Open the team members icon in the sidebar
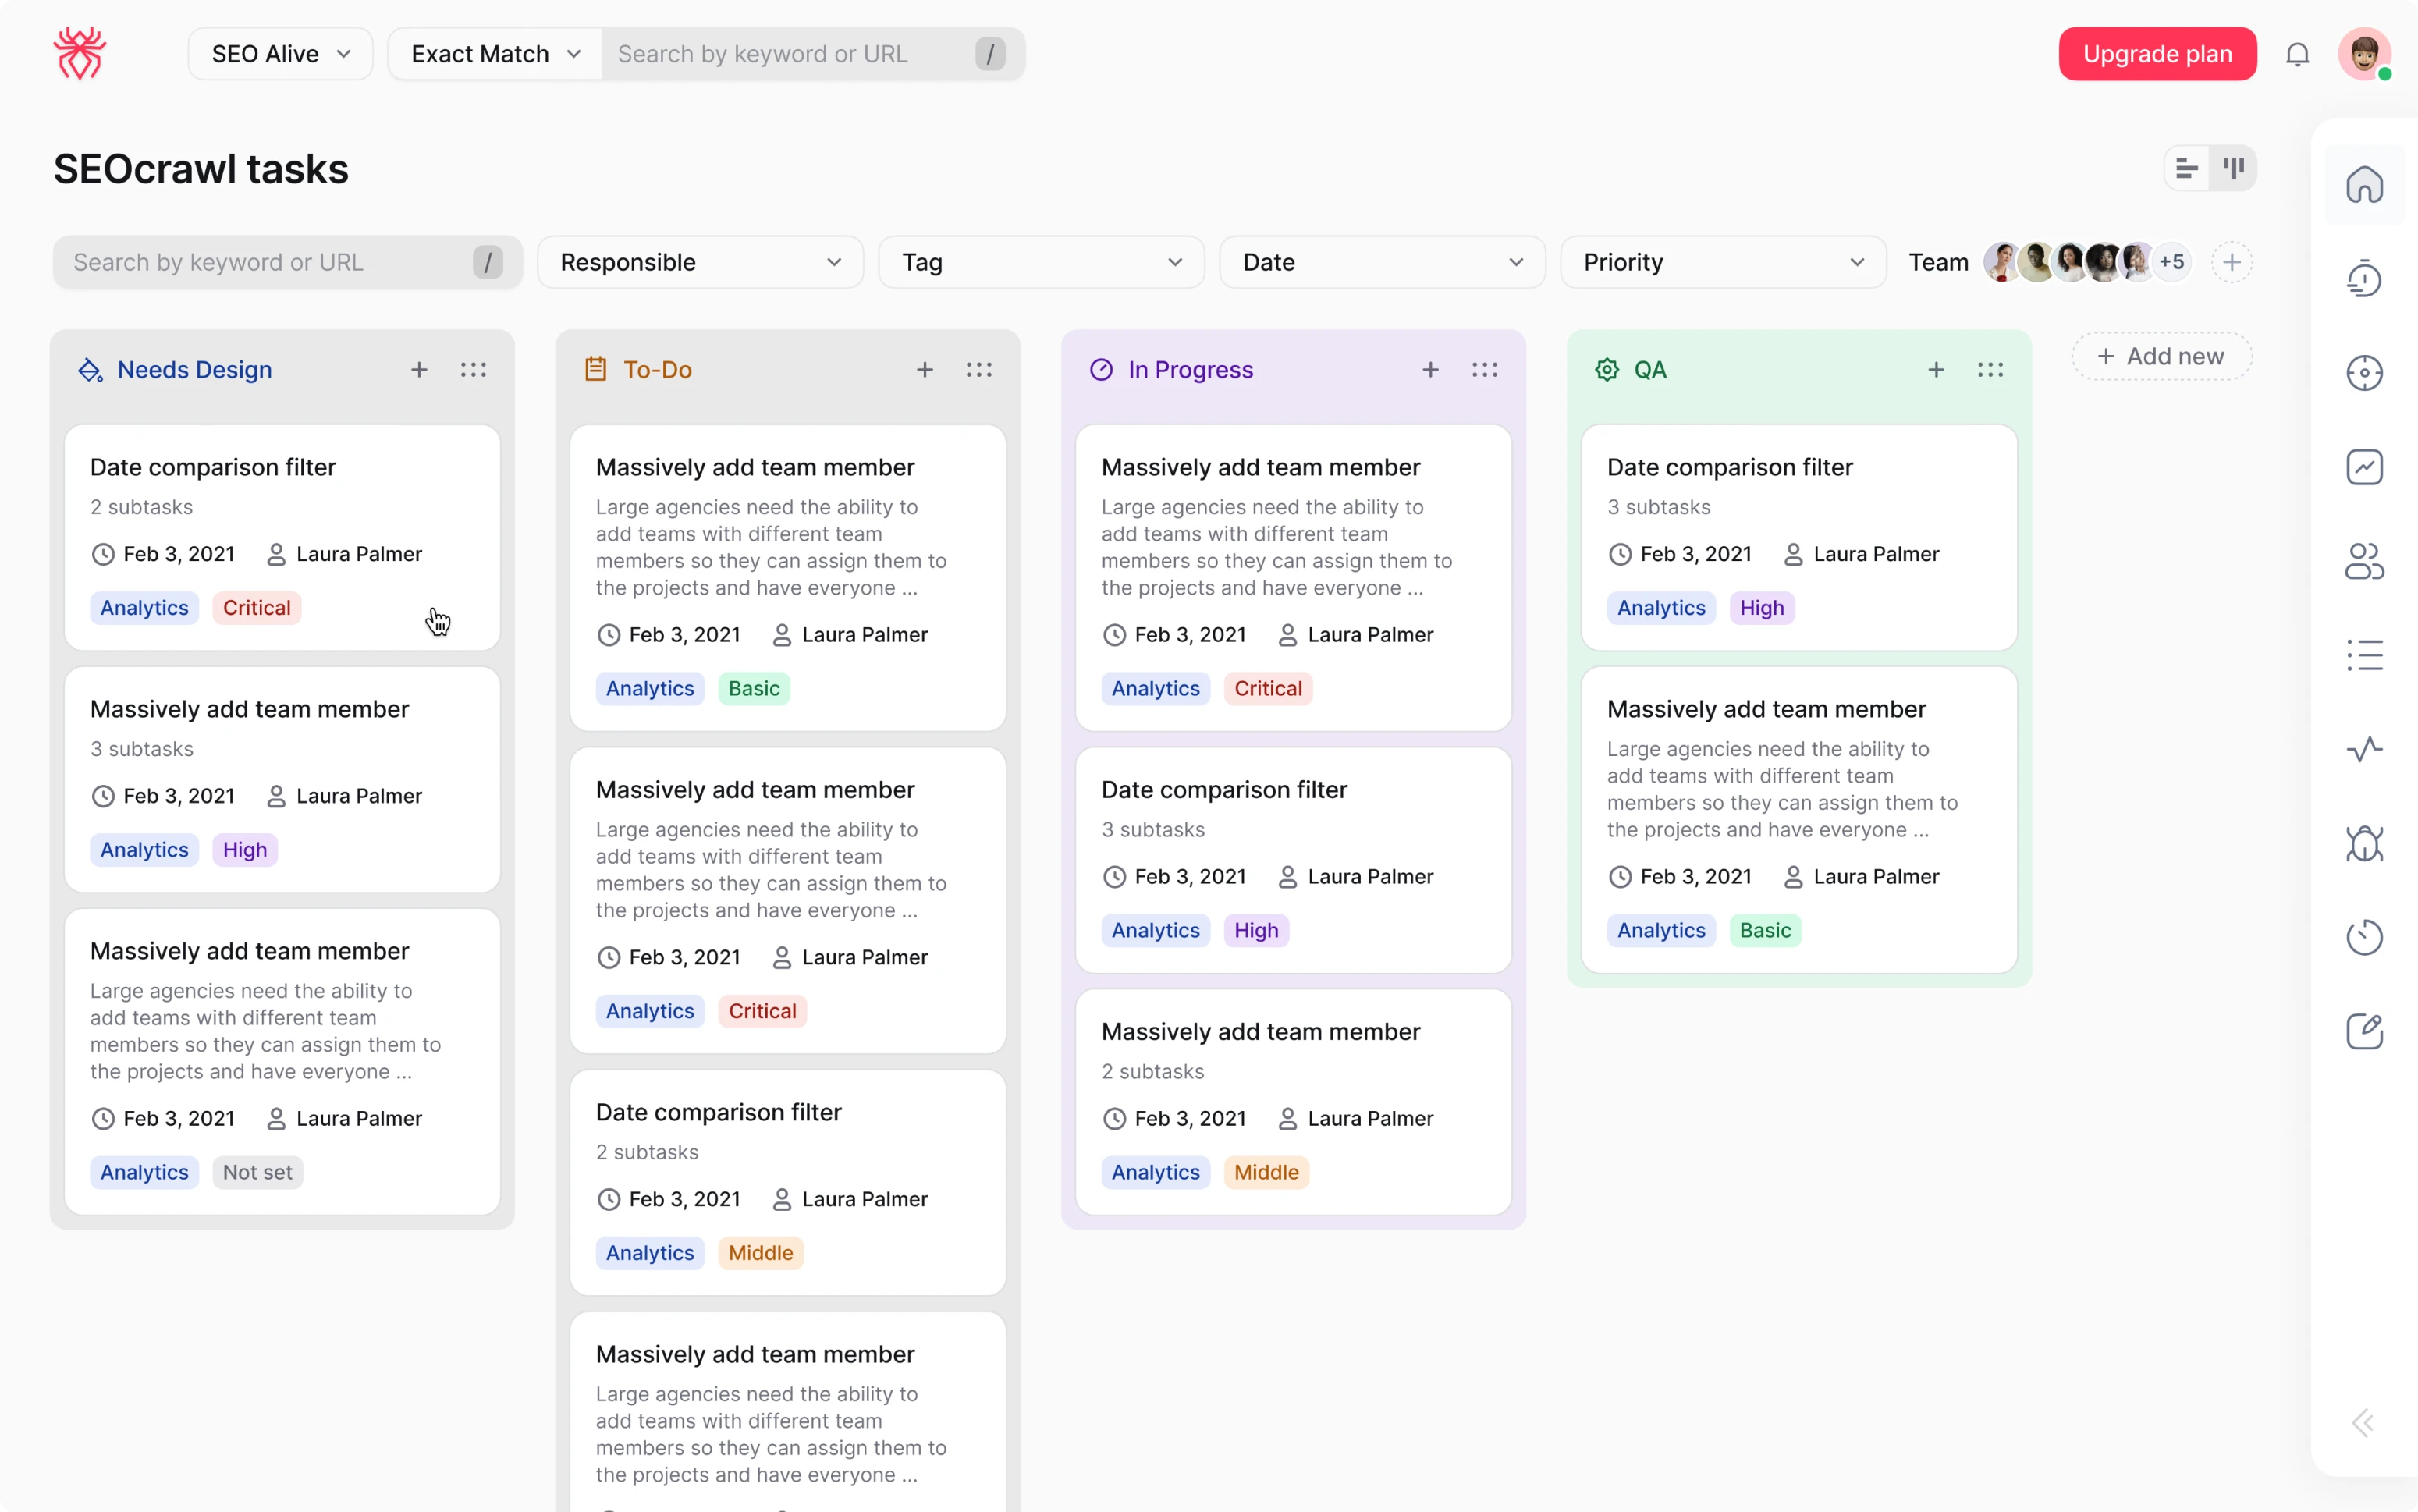Screen dimensions: 2418x1512 click(x=2364, y=560)
